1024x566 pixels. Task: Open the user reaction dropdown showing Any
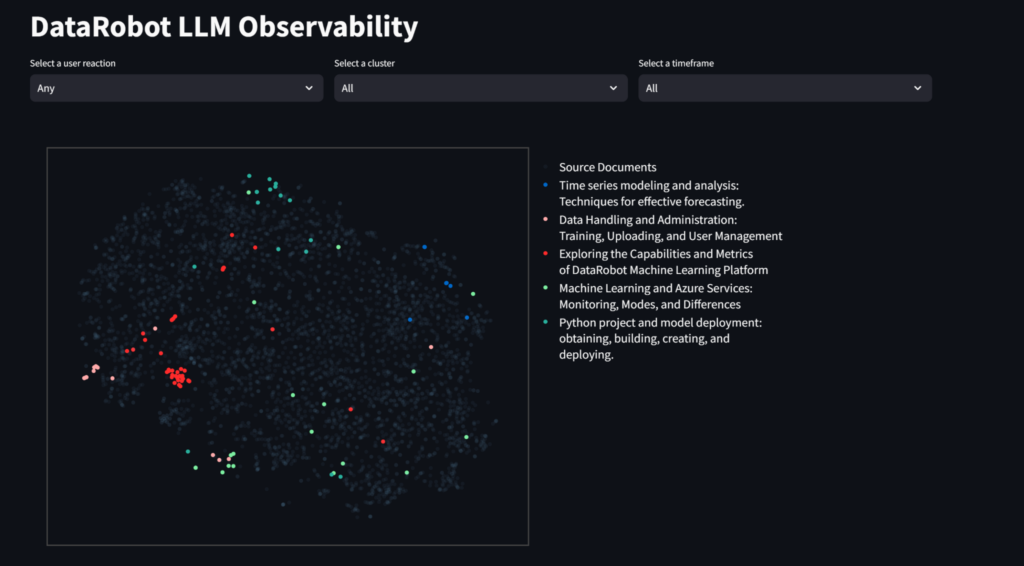pyautogui.click(x=175, y=88)
